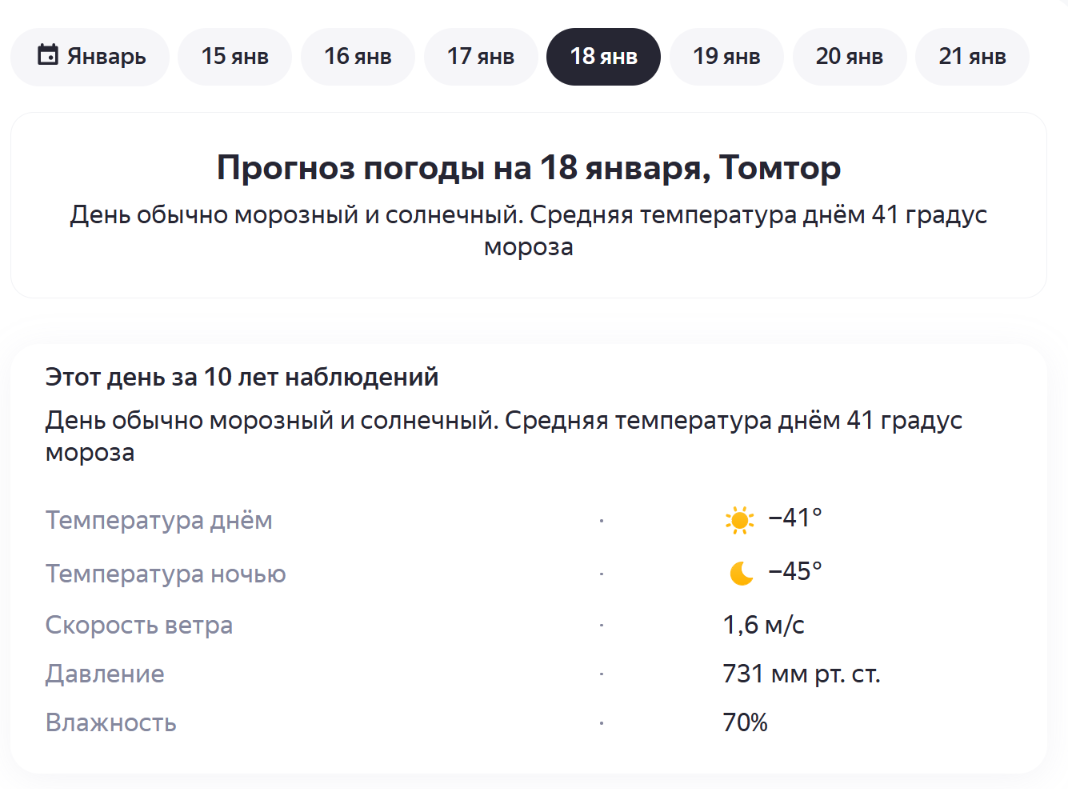
Task: Click the moon icon beside −45°
Action: coord(741,573)
